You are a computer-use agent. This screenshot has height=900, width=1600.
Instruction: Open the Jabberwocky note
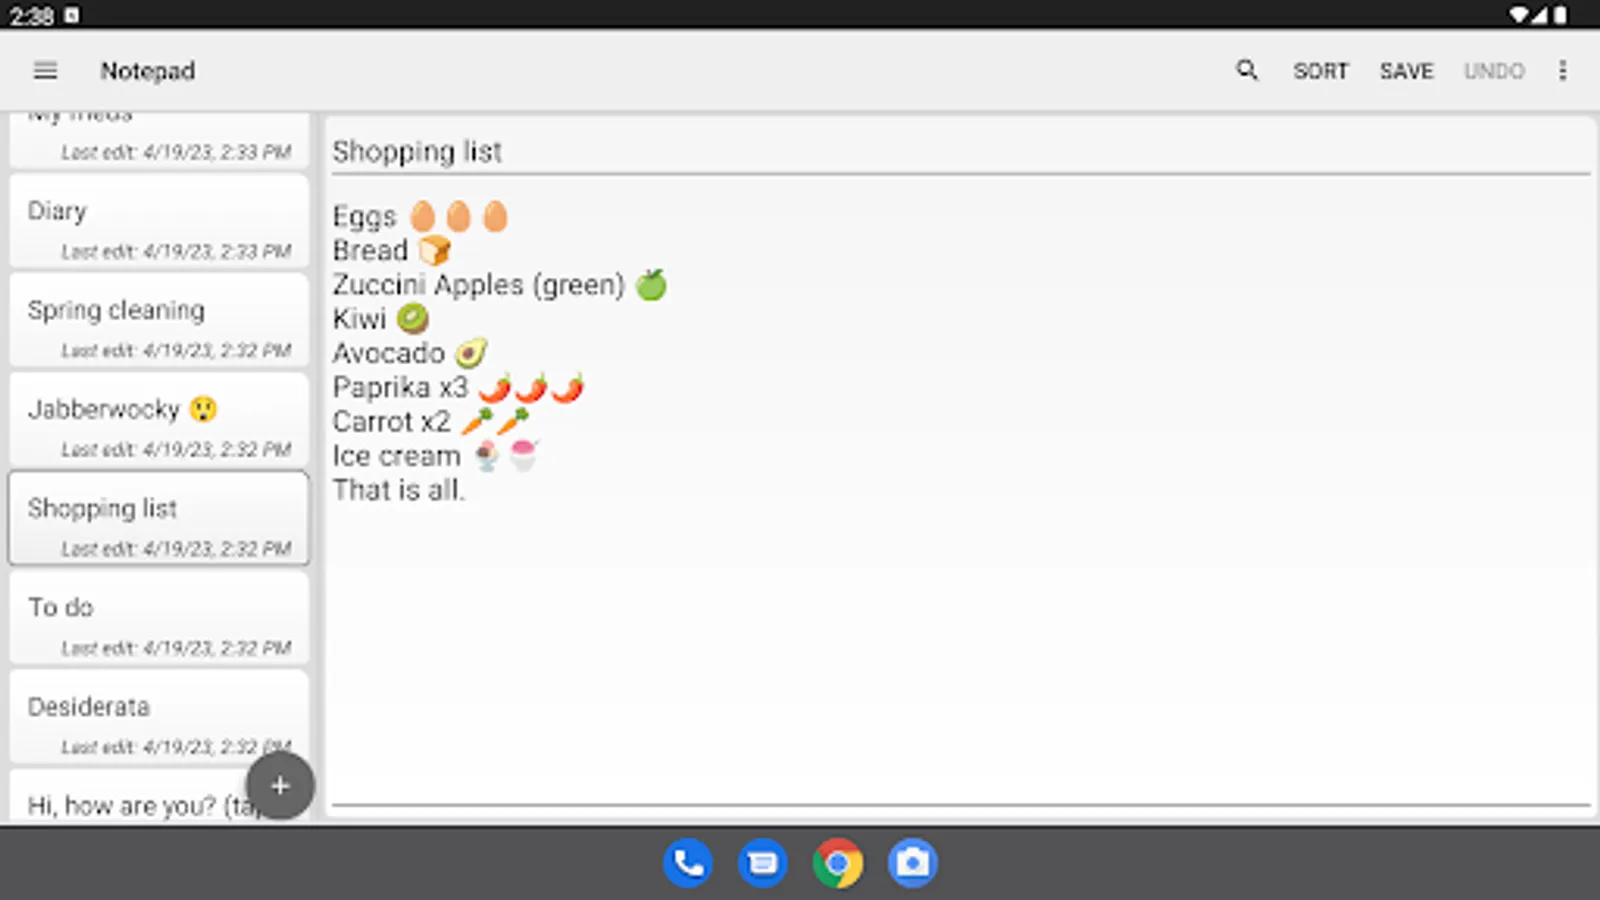pyautogui.click(x=159, y=420)
